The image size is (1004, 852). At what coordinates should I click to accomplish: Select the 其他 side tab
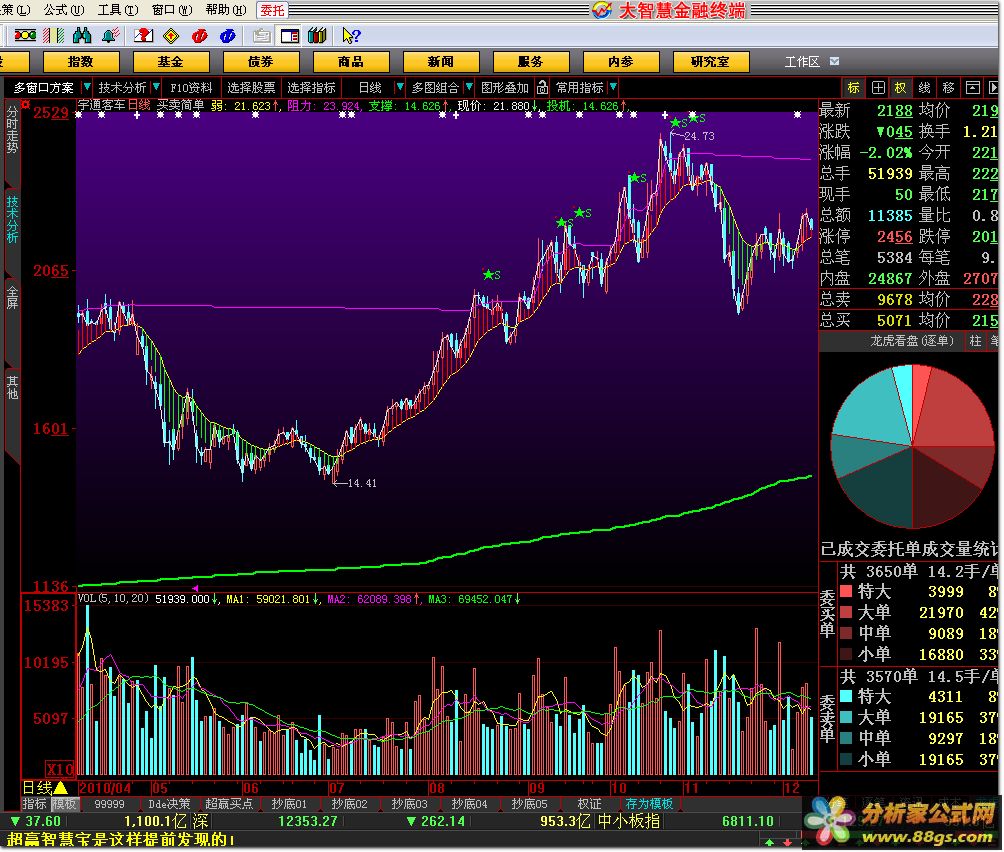click(12, 387)
